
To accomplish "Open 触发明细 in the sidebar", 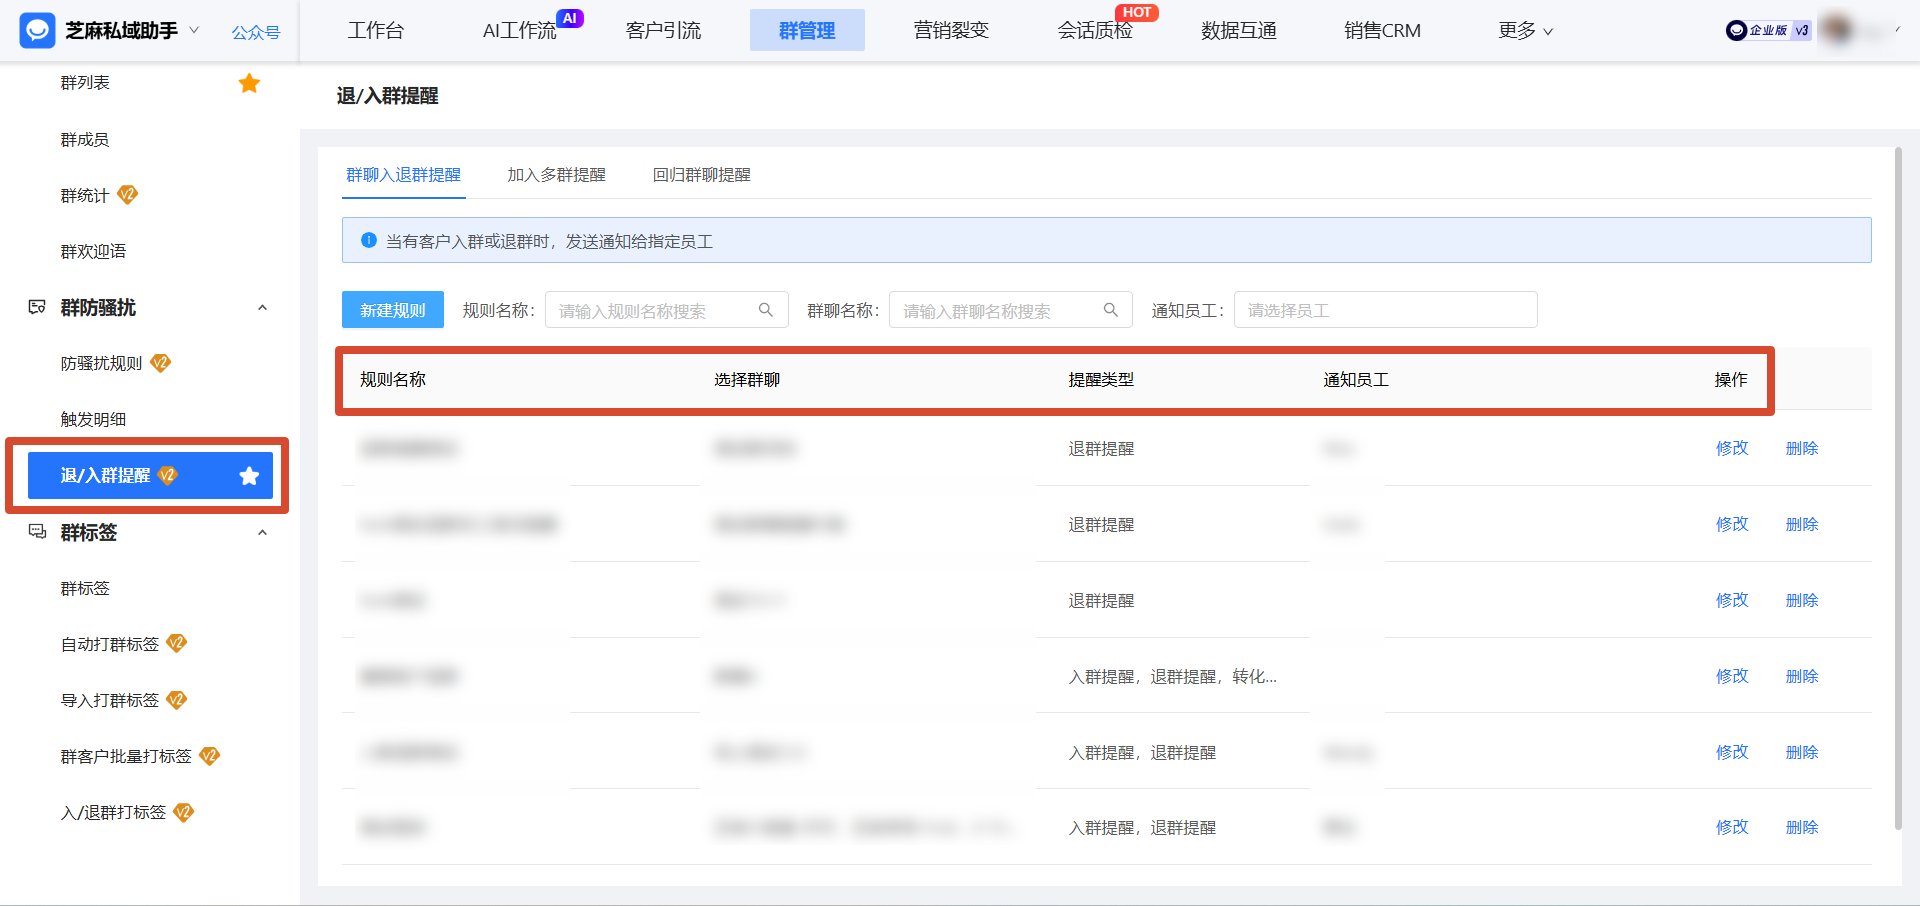I will [x=93, y=419].
